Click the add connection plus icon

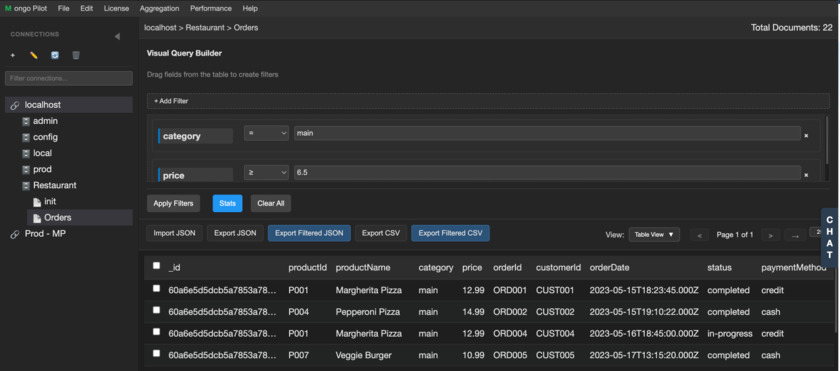point(13,55)
